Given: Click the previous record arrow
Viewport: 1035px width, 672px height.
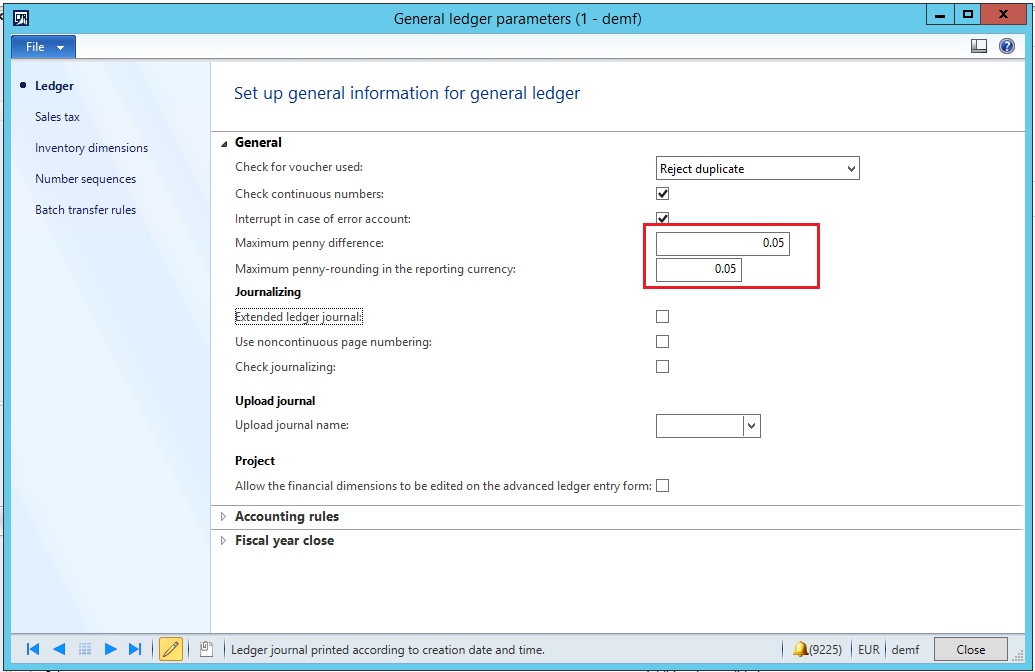Looking at the screenshot, I should 59,649.
